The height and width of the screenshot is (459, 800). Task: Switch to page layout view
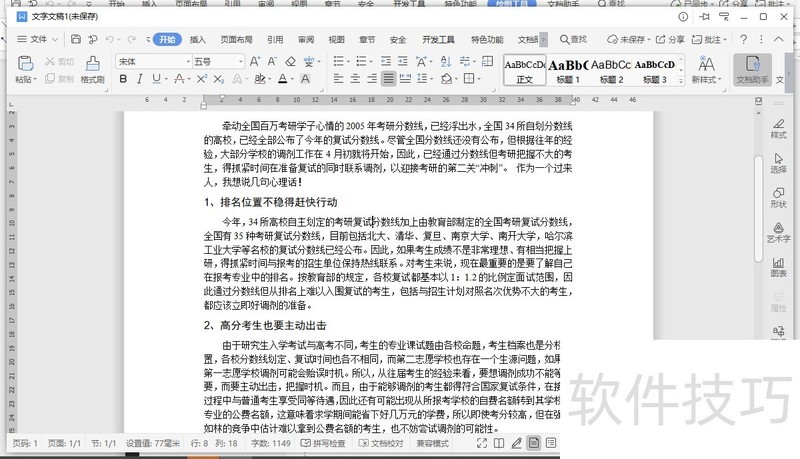coord(534,443)
